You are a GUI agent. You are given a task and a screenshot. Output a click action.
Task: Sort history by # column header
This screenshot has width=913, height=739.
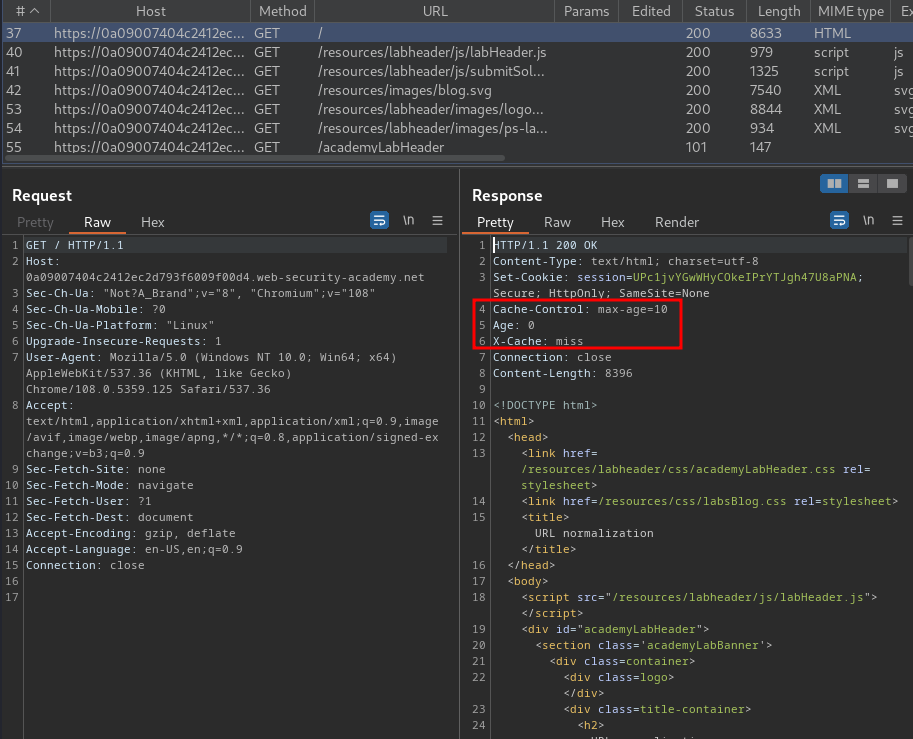pos(26,11)
